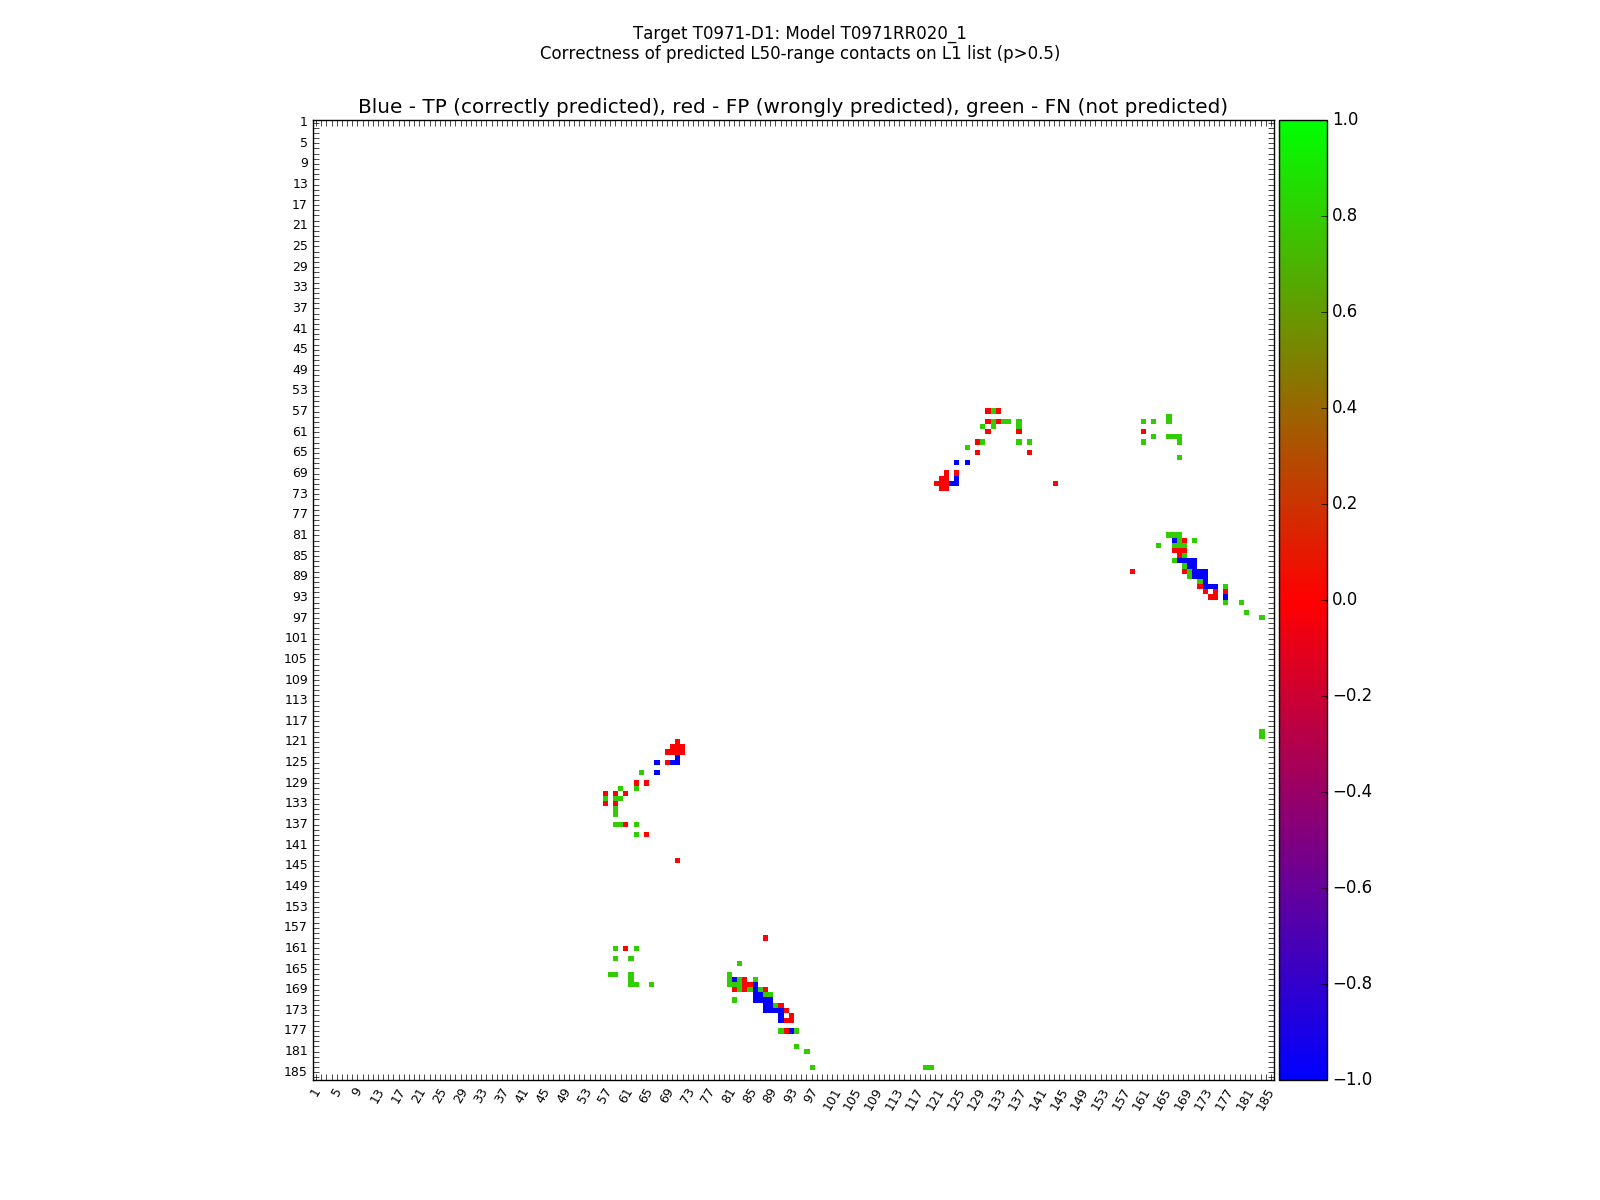This screenshot has height=1200, width=1600.
Task: Click the 'Blue - TP, red - FP' legend heading
Action: point(792,107)
